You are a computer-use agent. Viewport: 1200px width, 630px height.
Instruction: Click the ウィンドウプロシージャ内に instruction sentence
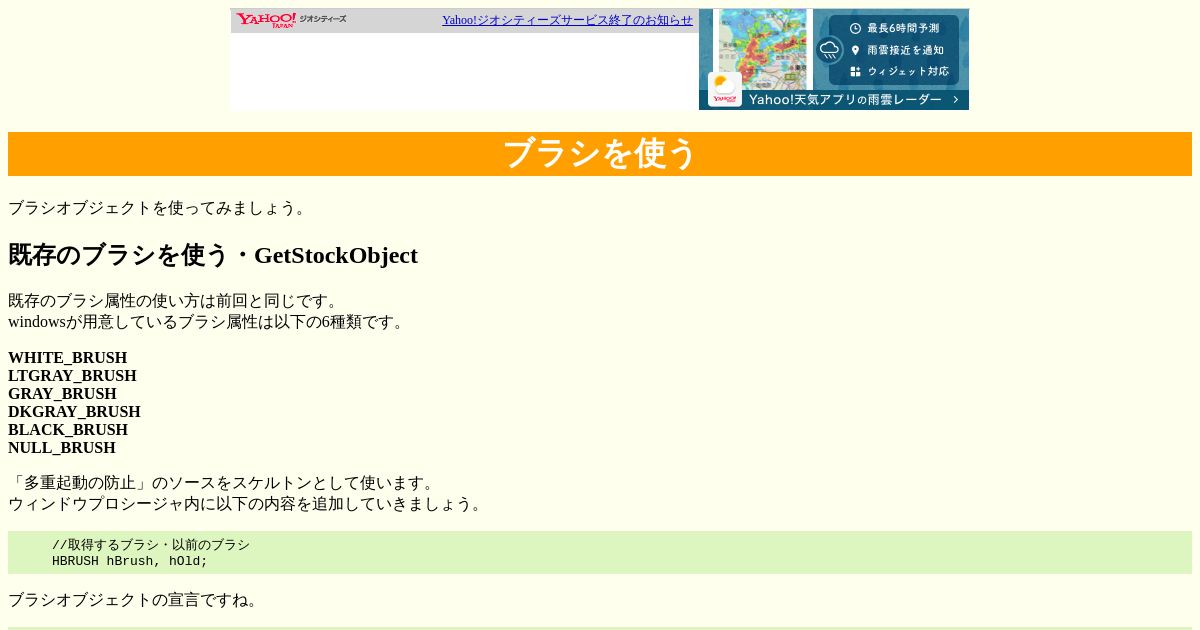[248, 504]
